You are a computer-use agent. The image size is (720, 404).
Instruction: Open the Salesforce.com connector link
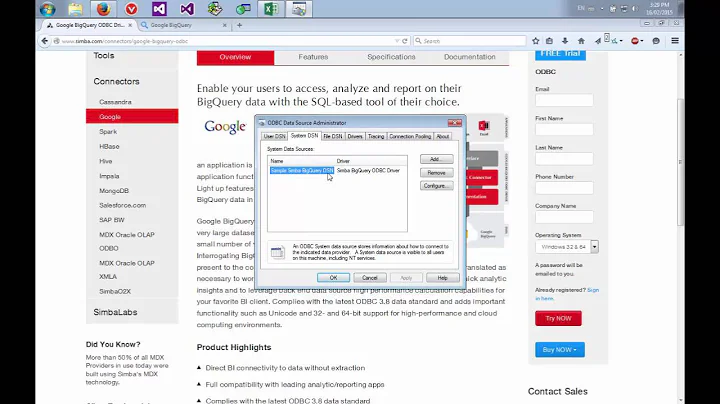tap(123, 205)
